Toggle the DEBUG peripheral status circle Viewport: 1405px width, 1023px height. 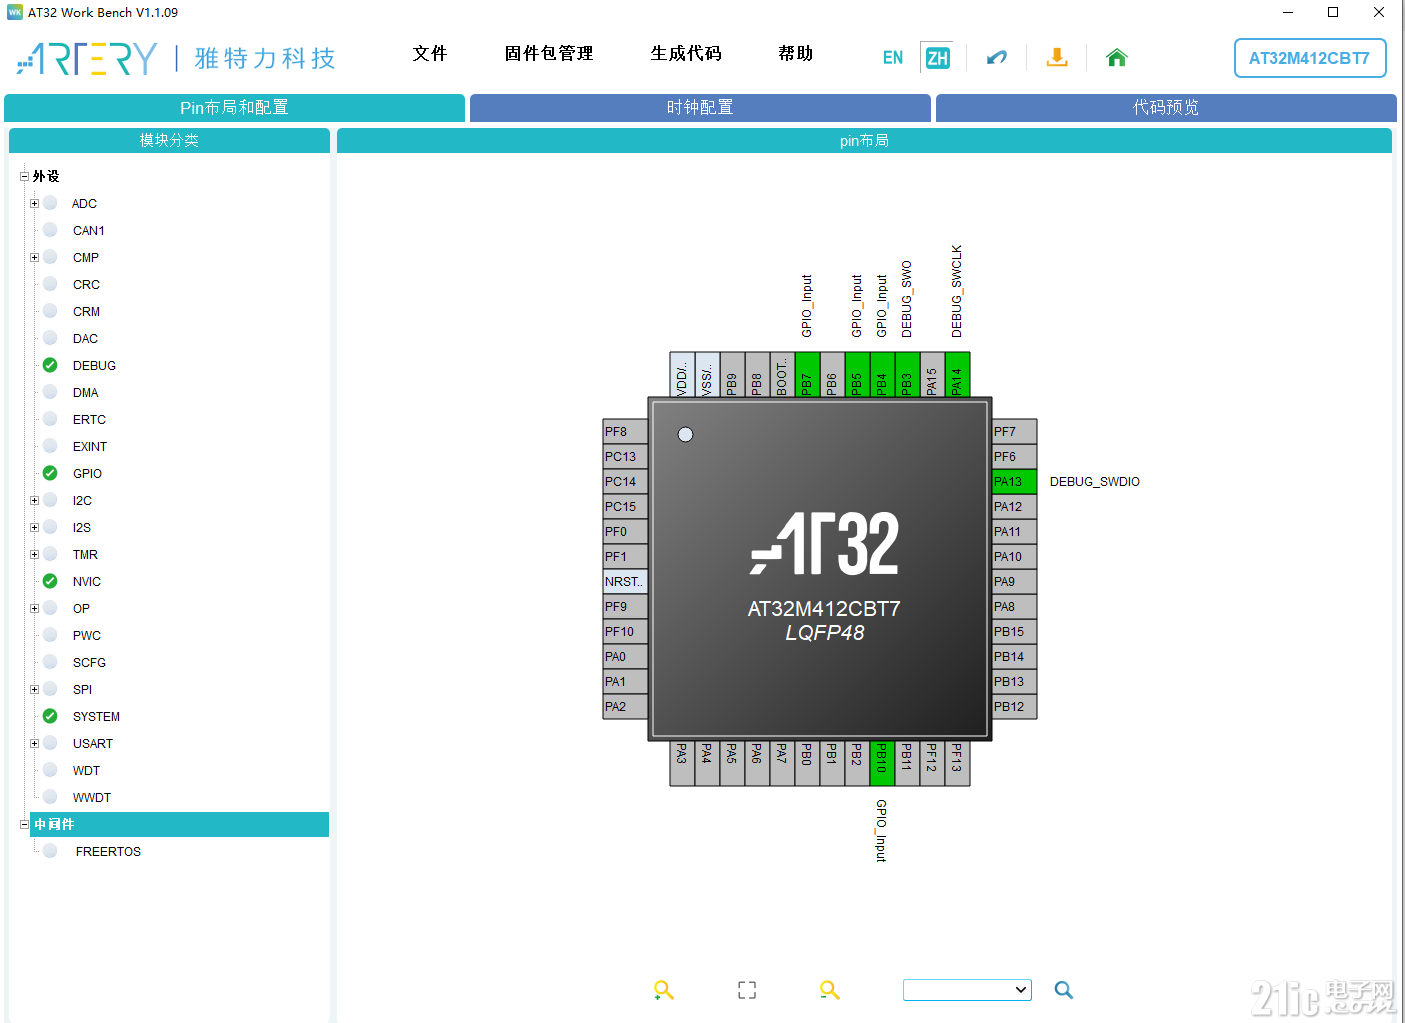pos(50,365)
